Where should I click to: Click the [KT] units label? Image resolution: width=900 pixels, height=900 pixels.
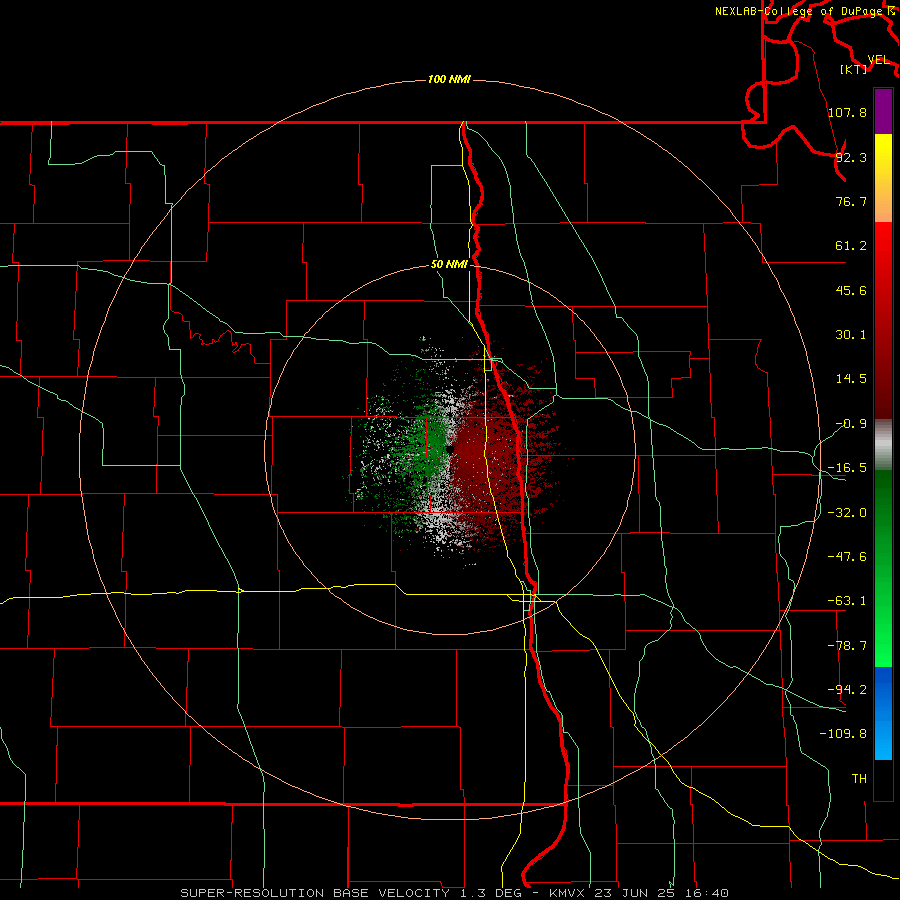854,69
